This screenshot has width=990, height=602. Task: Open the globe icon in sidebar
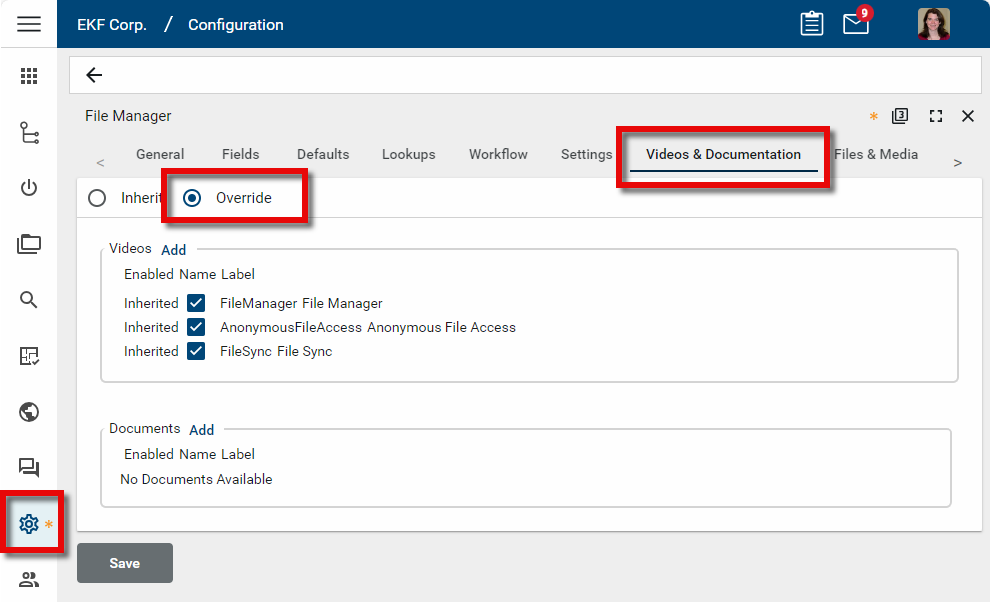coord(29,411)
